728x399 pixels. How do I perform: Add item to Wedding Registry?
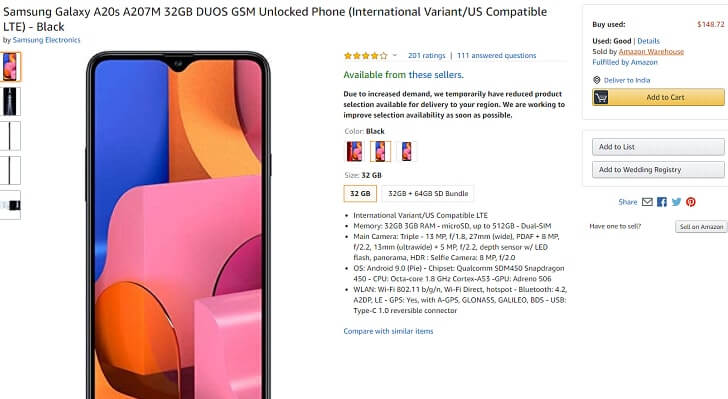point(658,170)
